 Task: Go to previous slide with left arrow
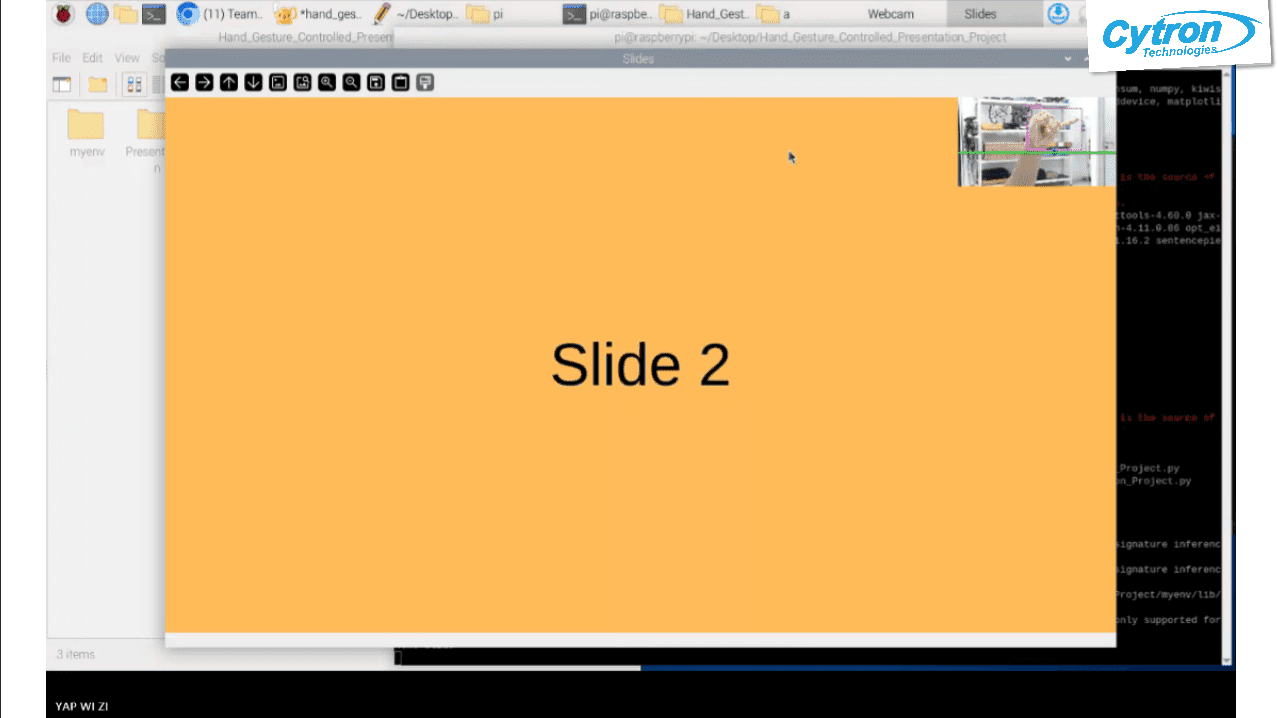pyautogui.click(x=179, y=82)
